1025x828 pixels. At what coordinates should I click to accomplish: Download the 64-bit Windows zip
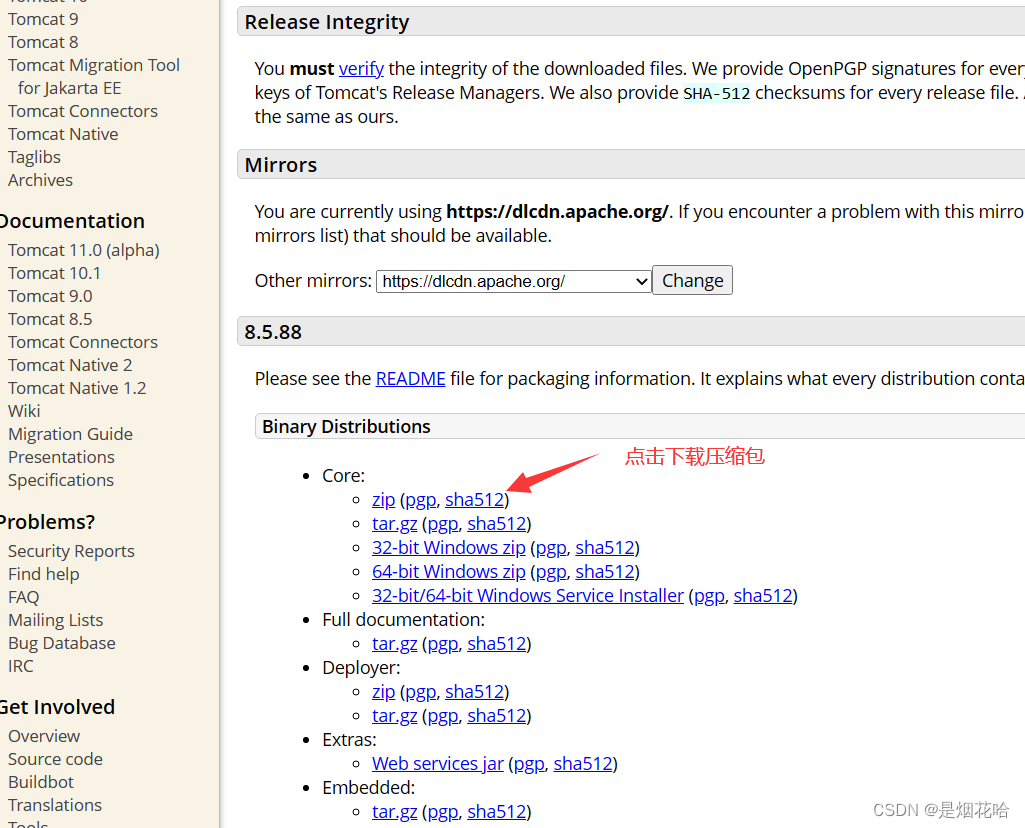pos(449,572)
